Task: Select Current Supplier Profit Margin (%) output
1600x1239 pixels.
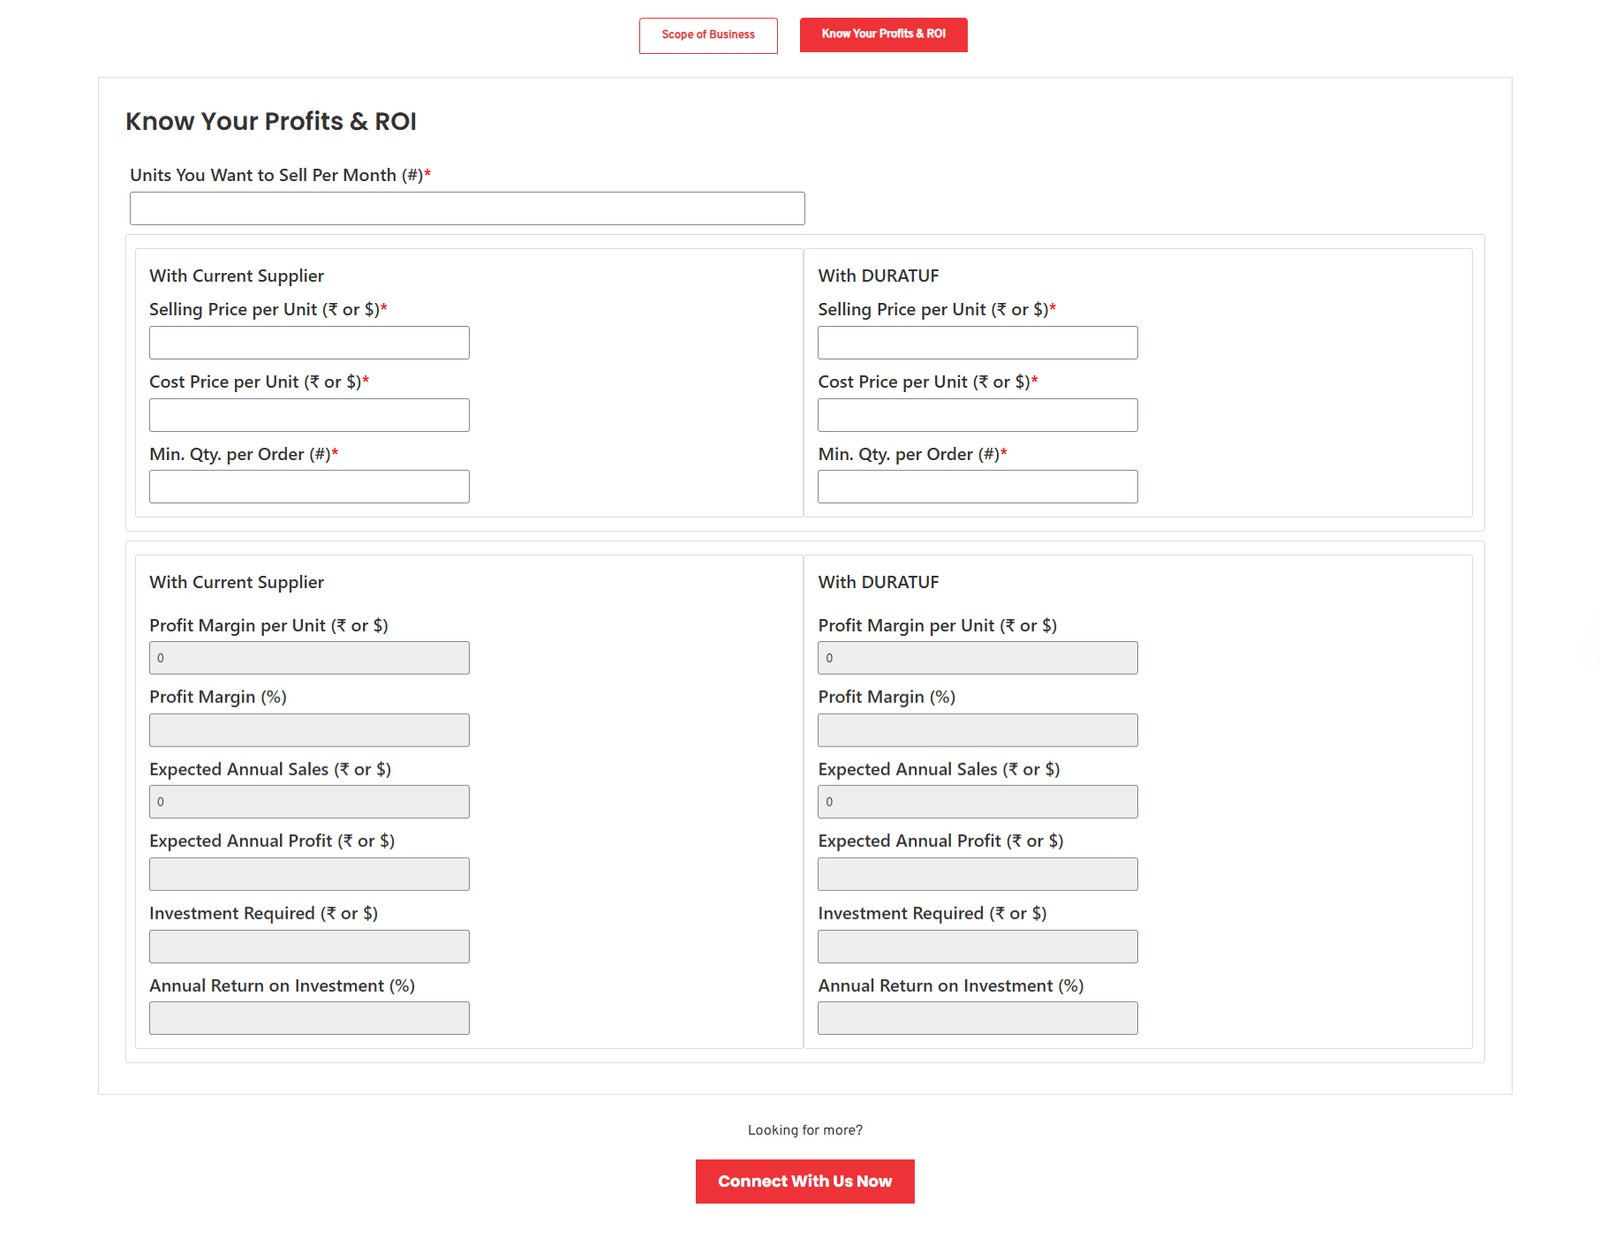Action: point(309,730)
